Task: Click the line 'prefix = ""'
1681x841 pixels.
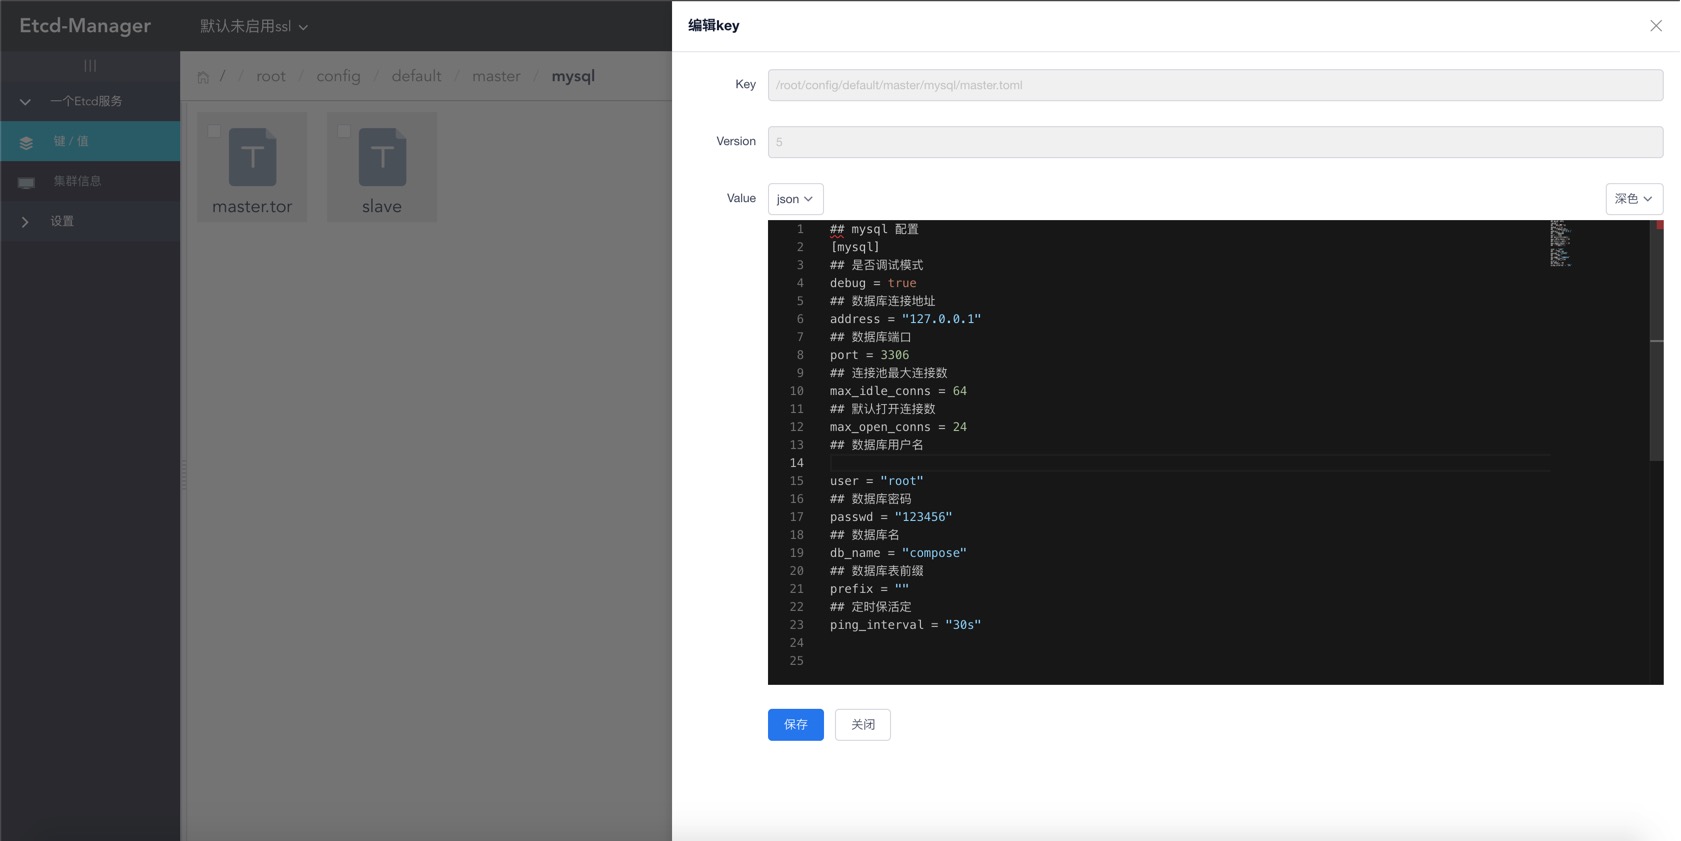Action: 869,589
